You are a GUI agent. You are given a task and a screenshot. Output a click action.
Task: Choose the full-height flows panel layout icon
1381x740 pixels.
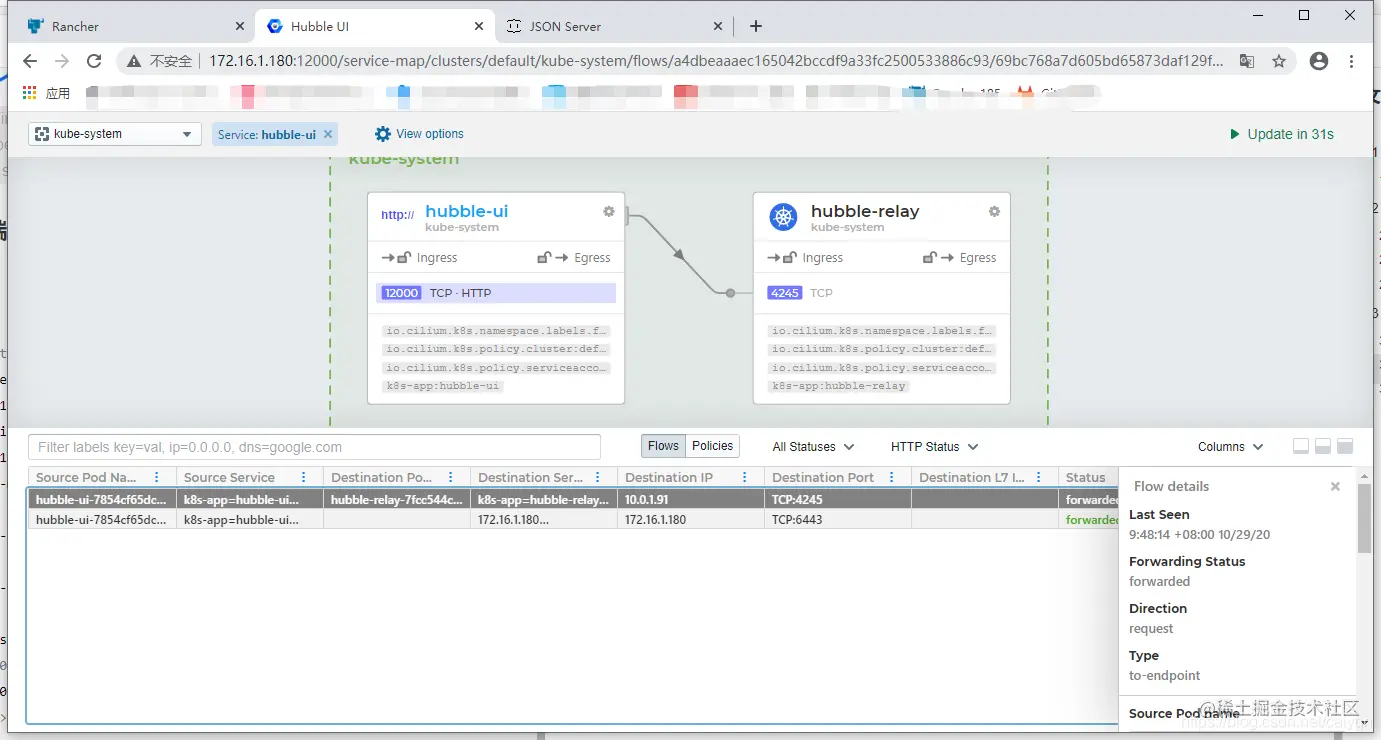pyautogui.click(x=1345, y=446)
